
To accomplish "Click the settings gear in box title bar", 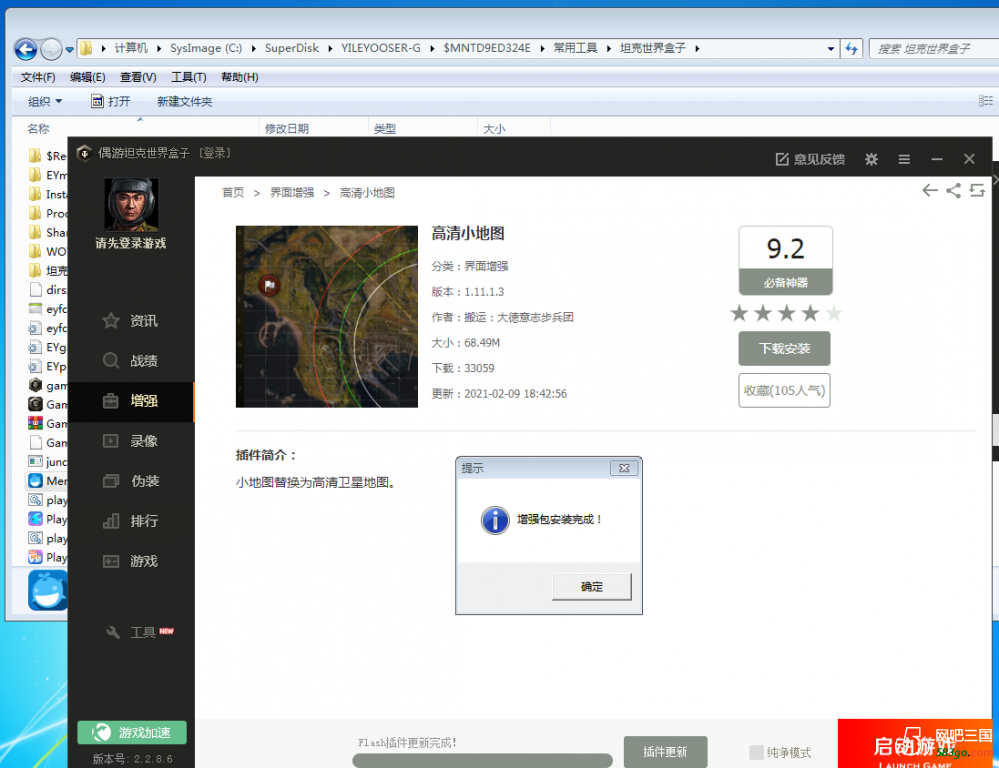I will [871, 159].
